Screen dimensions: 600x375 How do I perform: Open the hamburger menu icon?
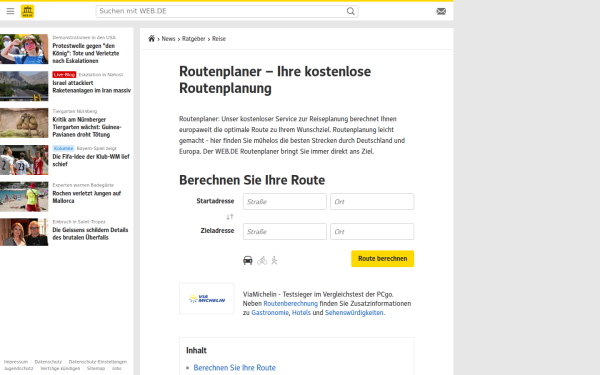coord(10,11)
